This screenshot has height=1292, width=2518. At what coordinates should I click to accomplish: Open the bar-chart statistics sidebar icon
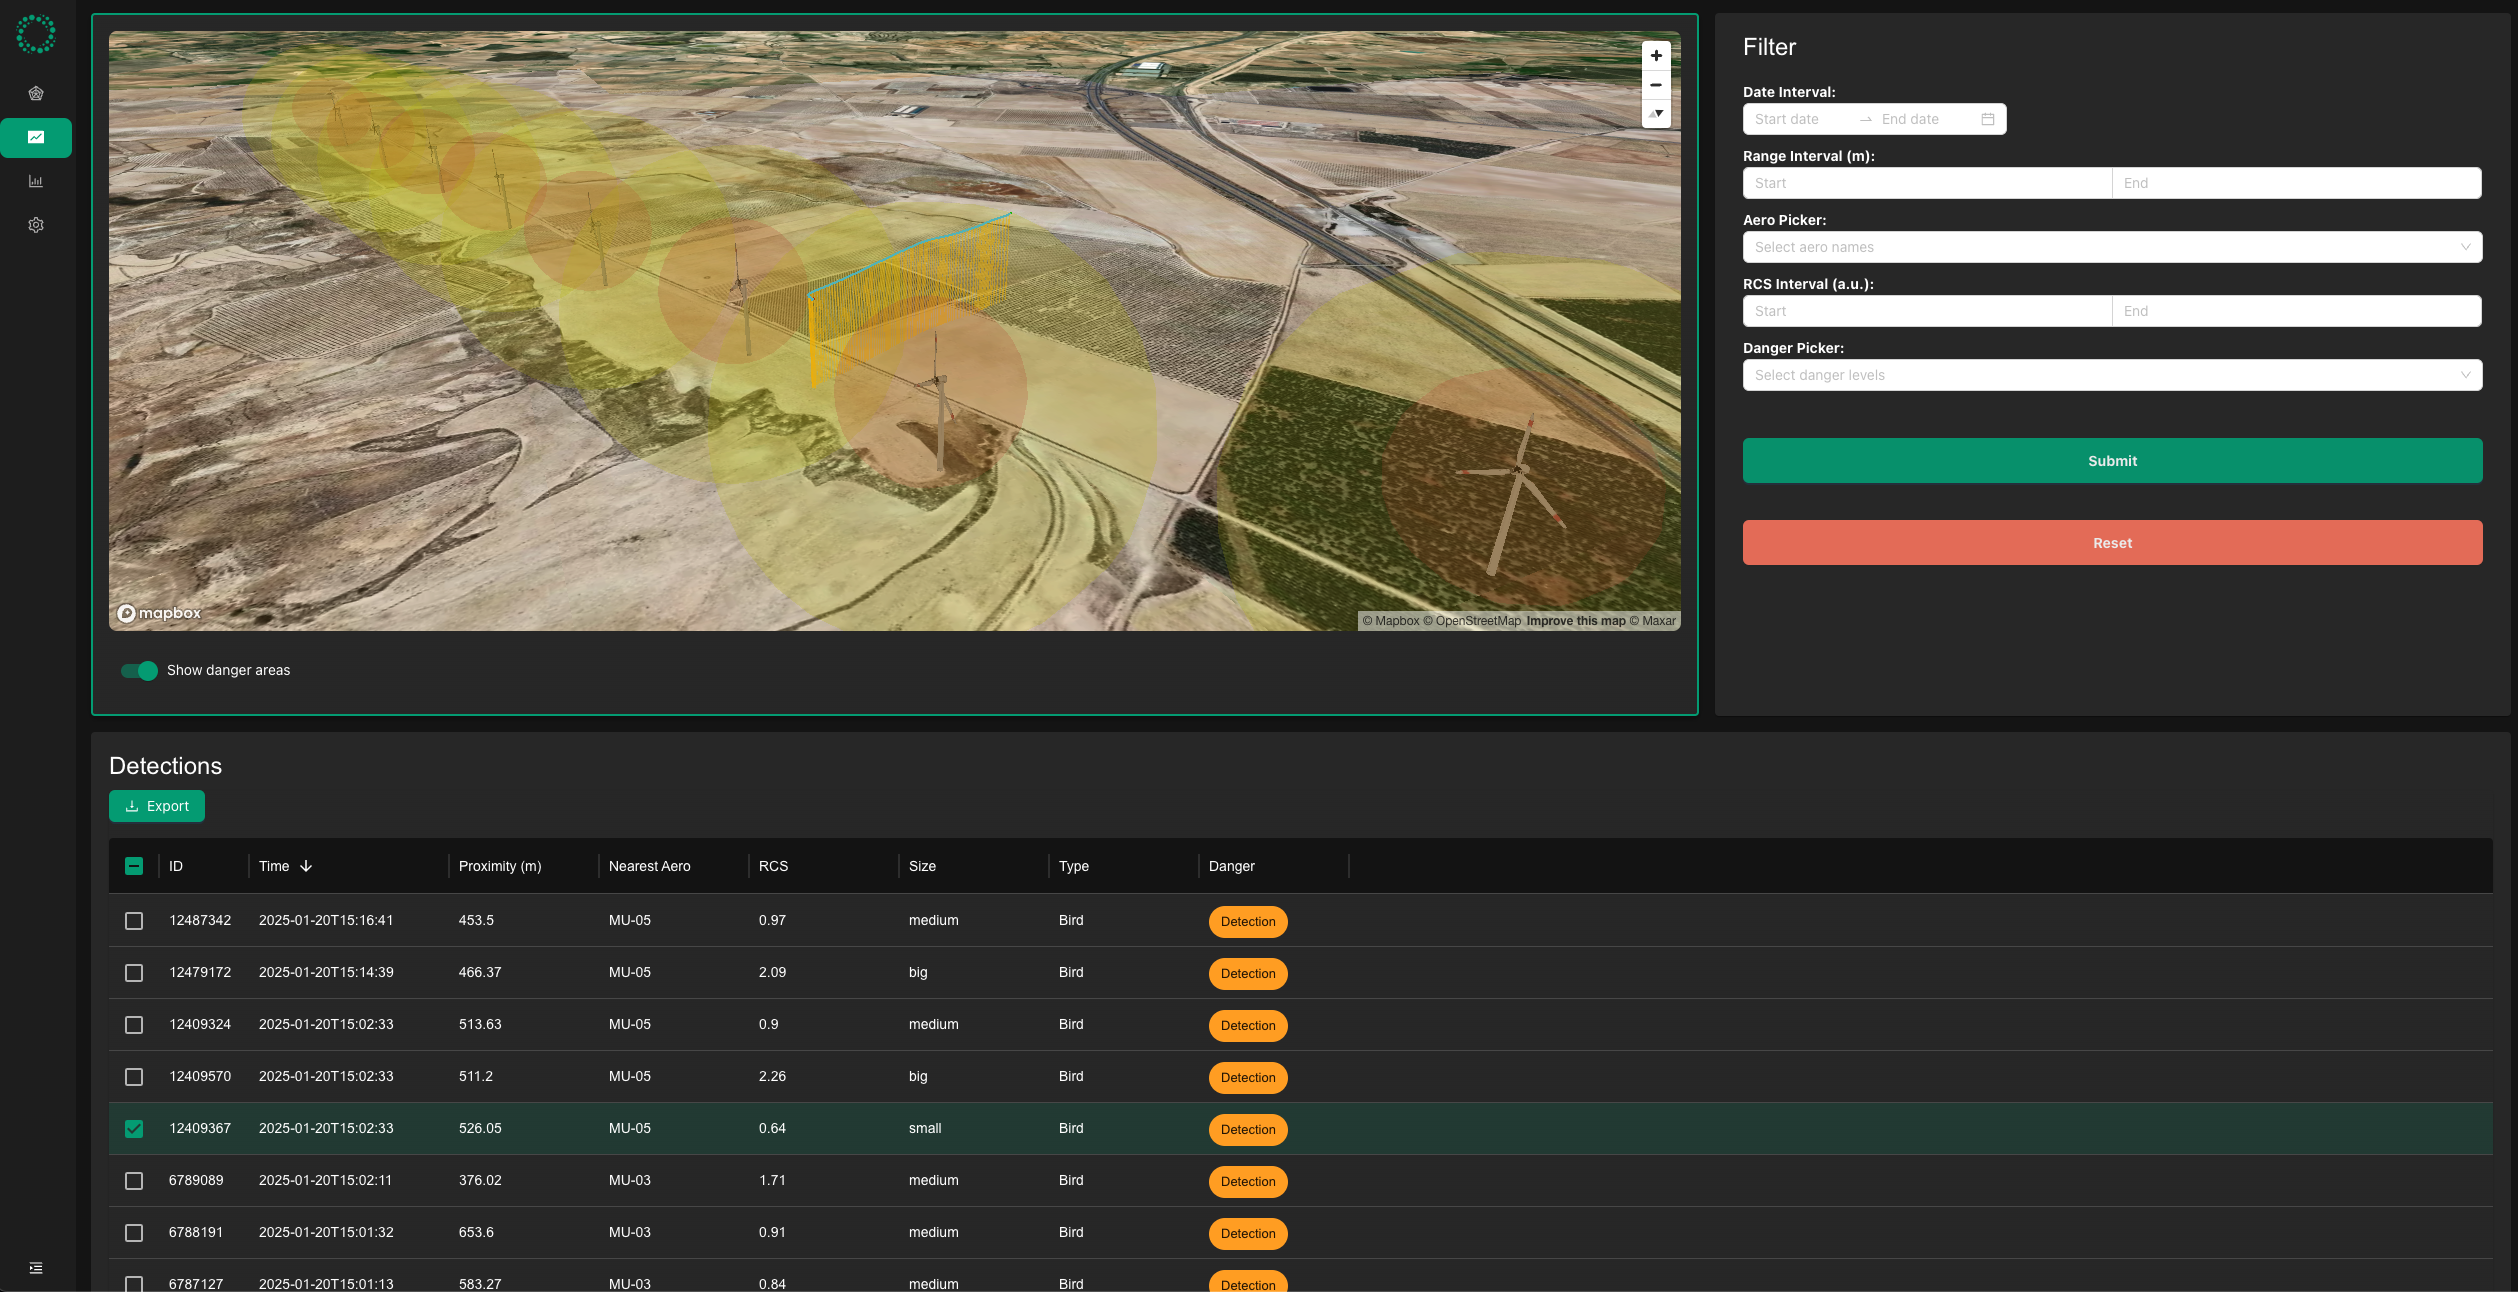[36, 181]
